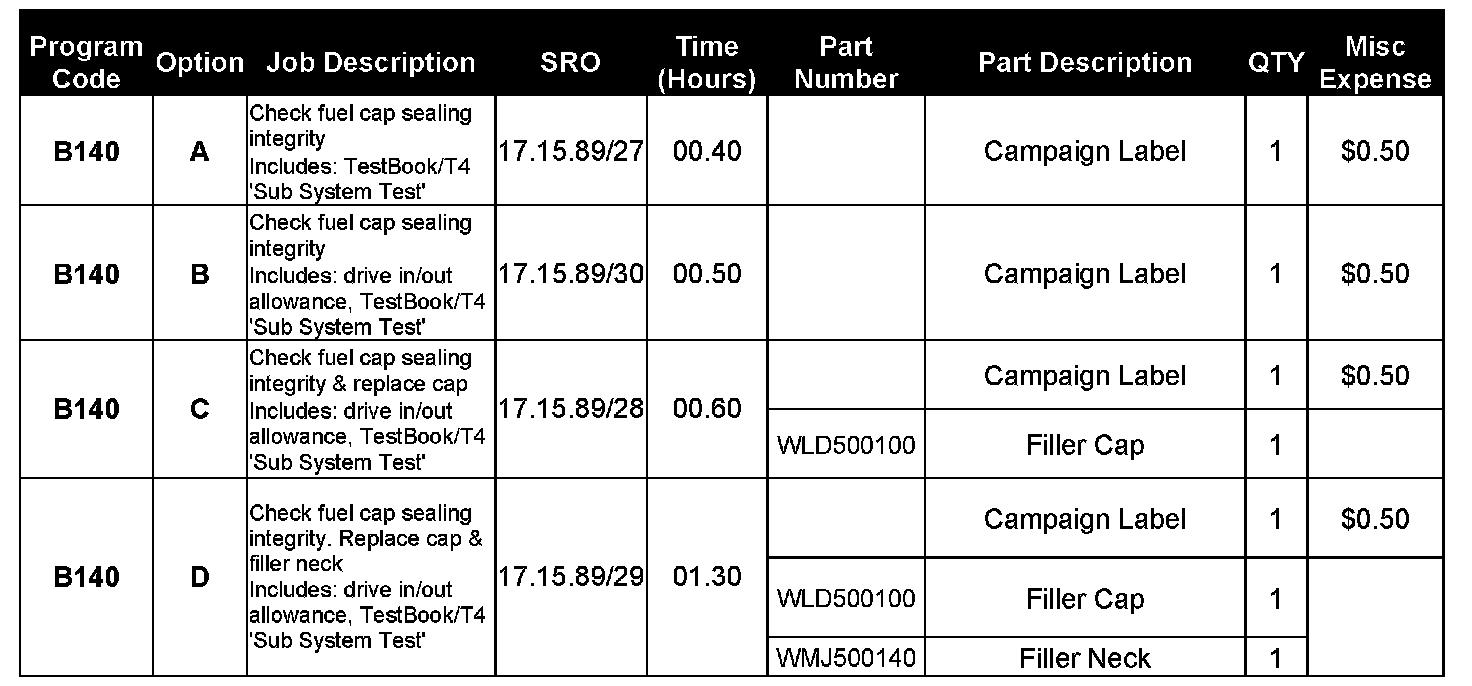Click the Option A cell

pyautogui.click(x=200, y=152)
